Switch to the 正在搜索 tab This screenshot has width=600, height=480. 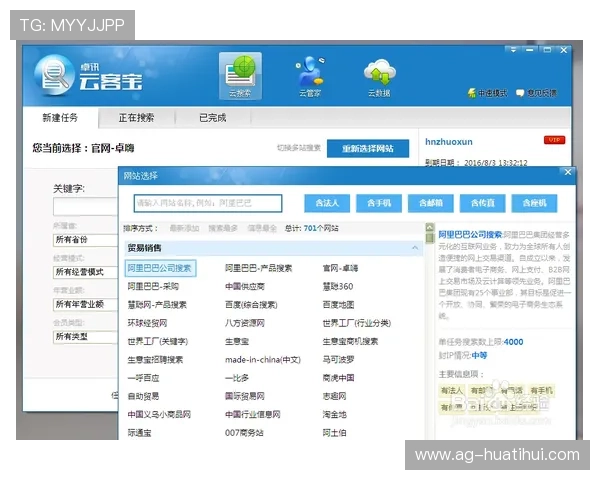click(136, 118)
